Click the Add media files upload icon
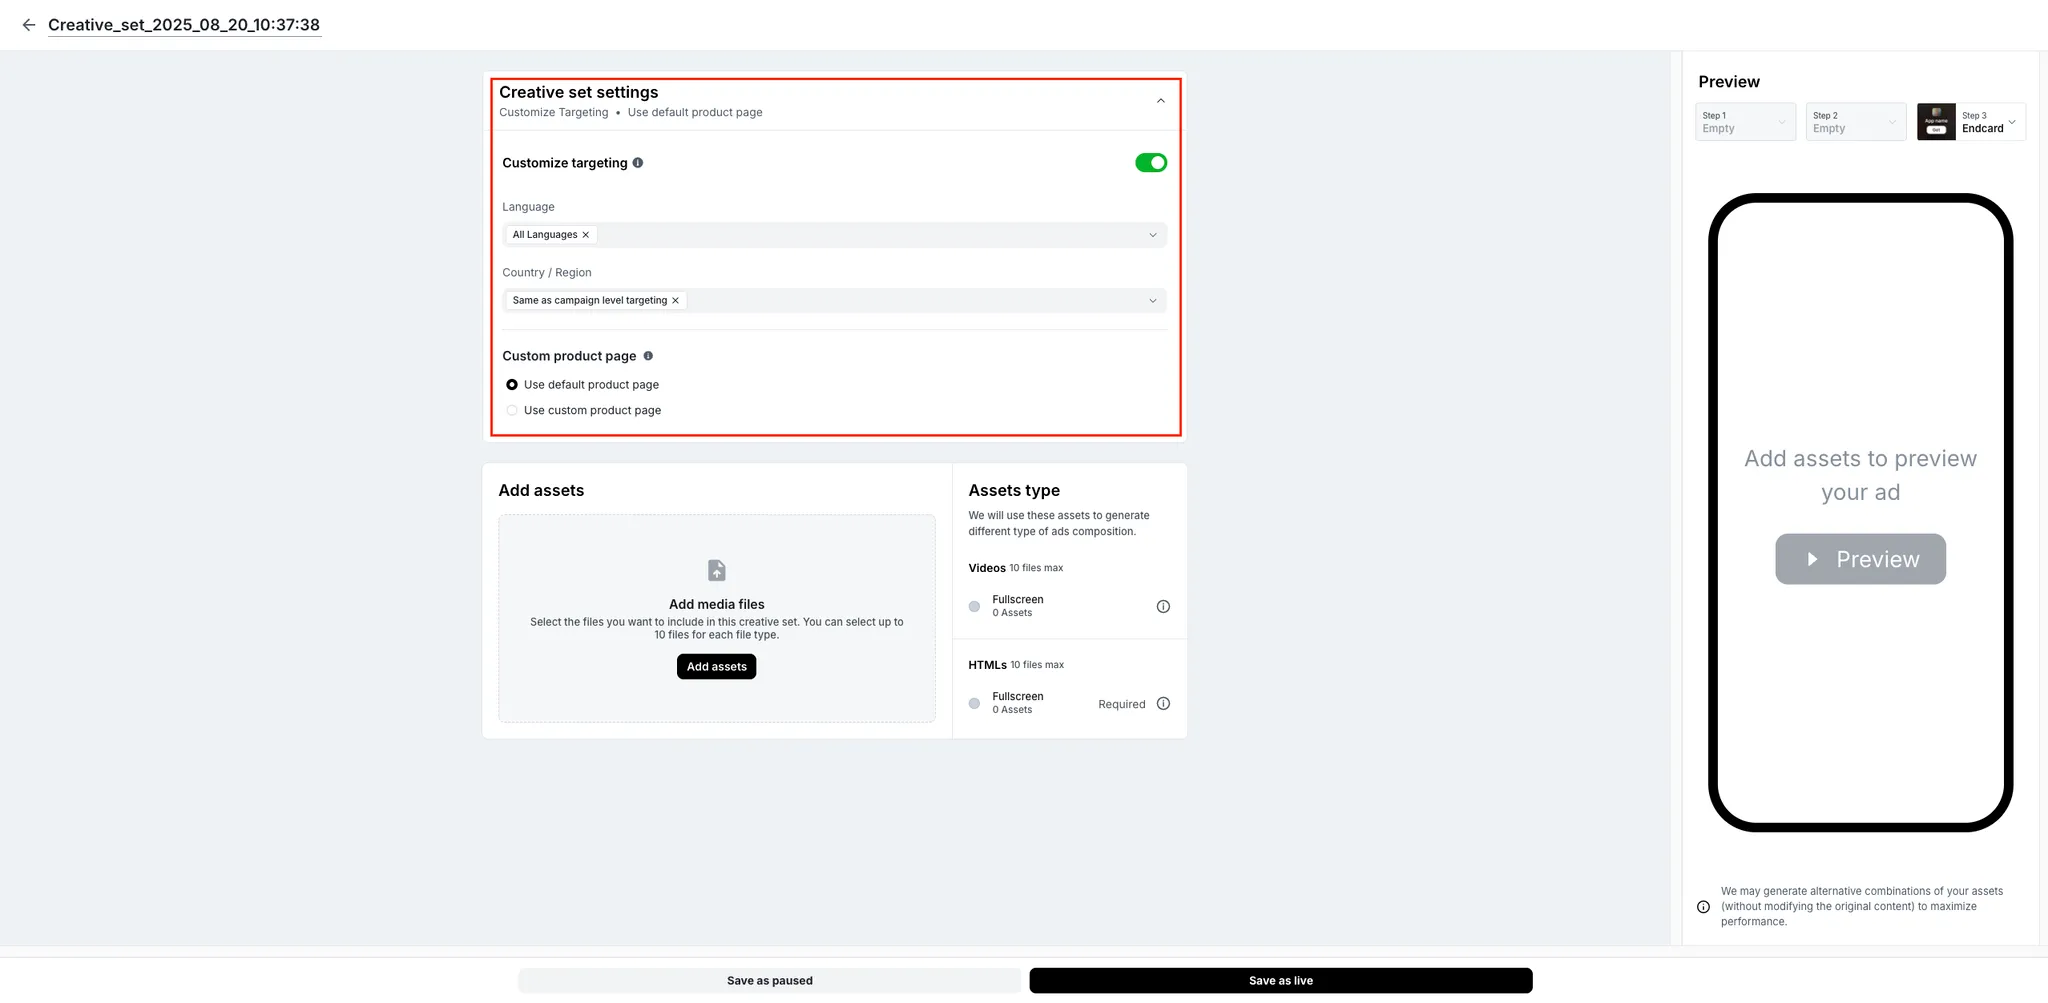The image size is (2048, 1003). tap(717, 571)
